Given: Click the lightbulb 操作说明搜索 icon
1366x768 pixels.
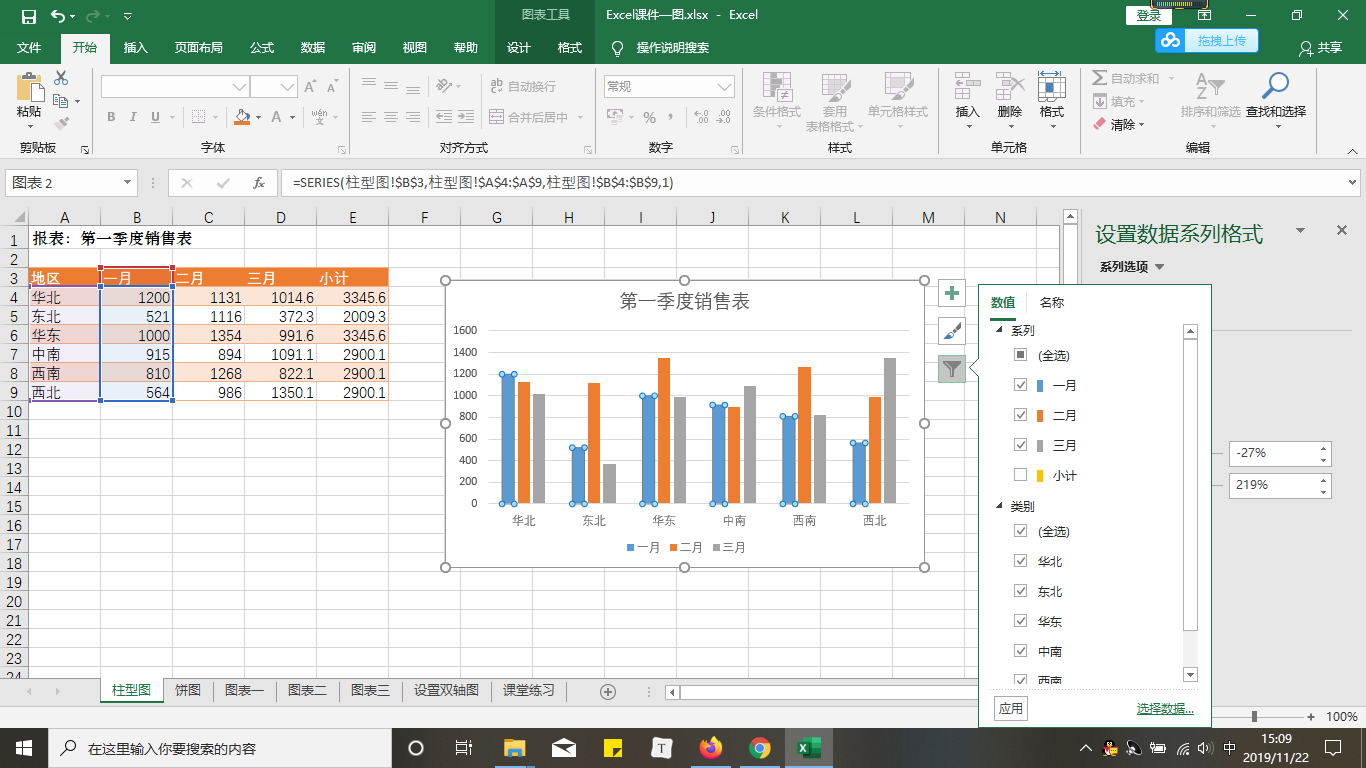Looking at the screenshot, I should point(618,48).
